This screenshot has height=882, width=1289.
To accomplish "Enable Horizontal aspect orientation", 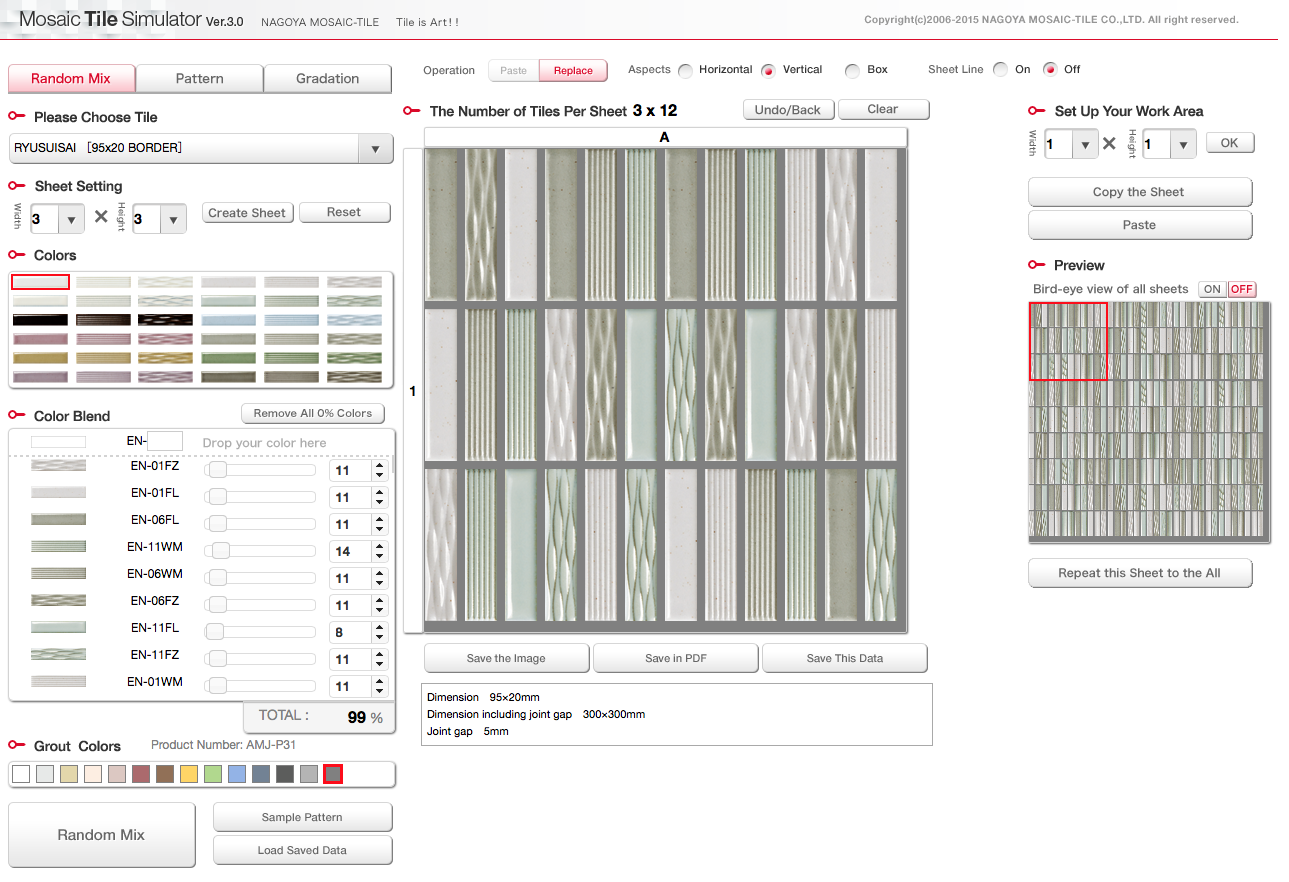I will click(x=685, y=70).
